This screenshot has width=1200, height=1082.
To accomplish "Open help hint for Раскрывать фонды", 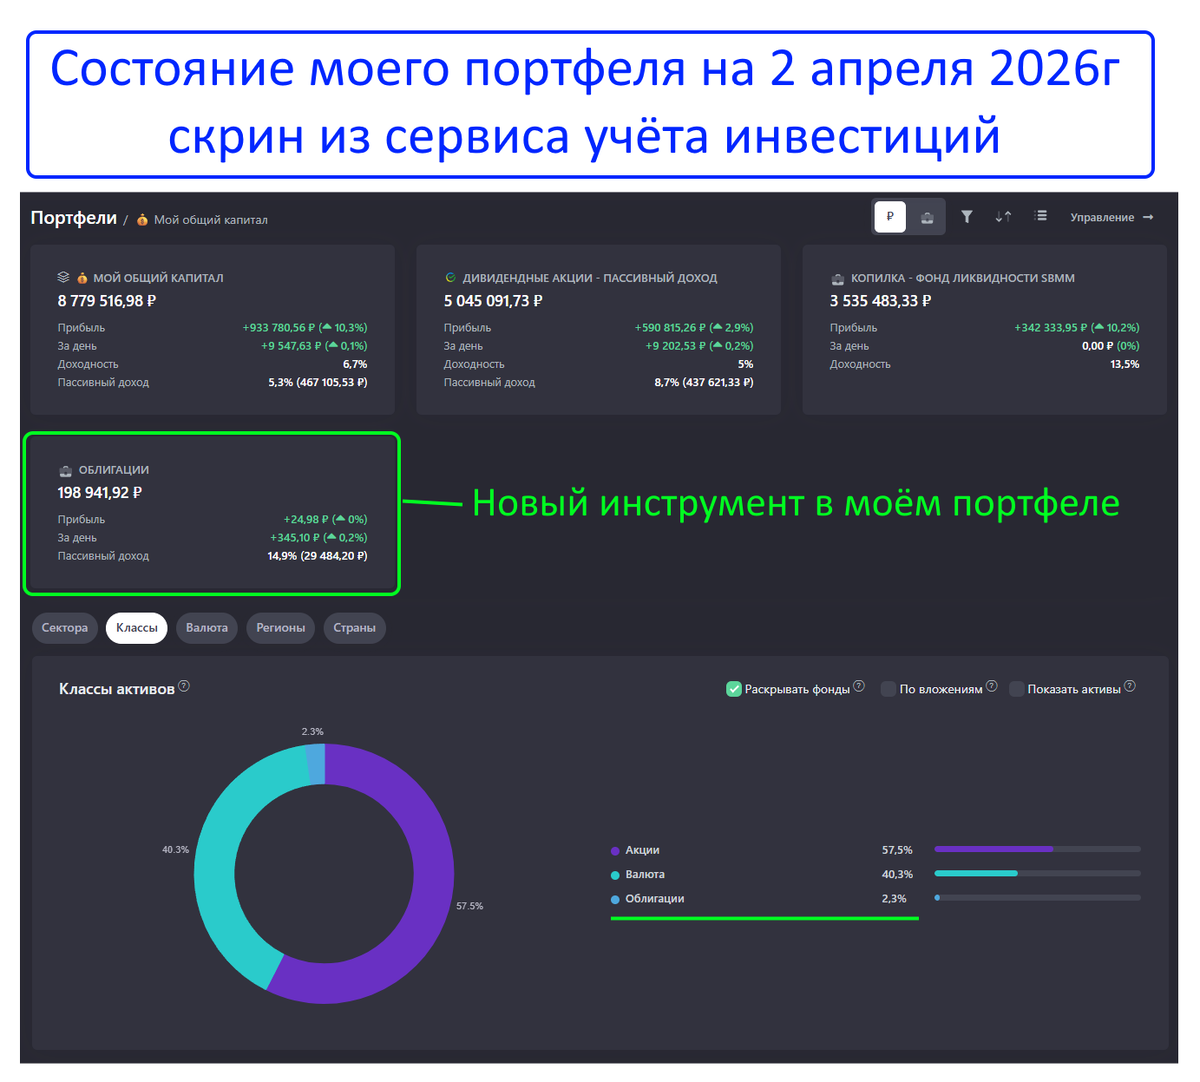I will 859,686.
